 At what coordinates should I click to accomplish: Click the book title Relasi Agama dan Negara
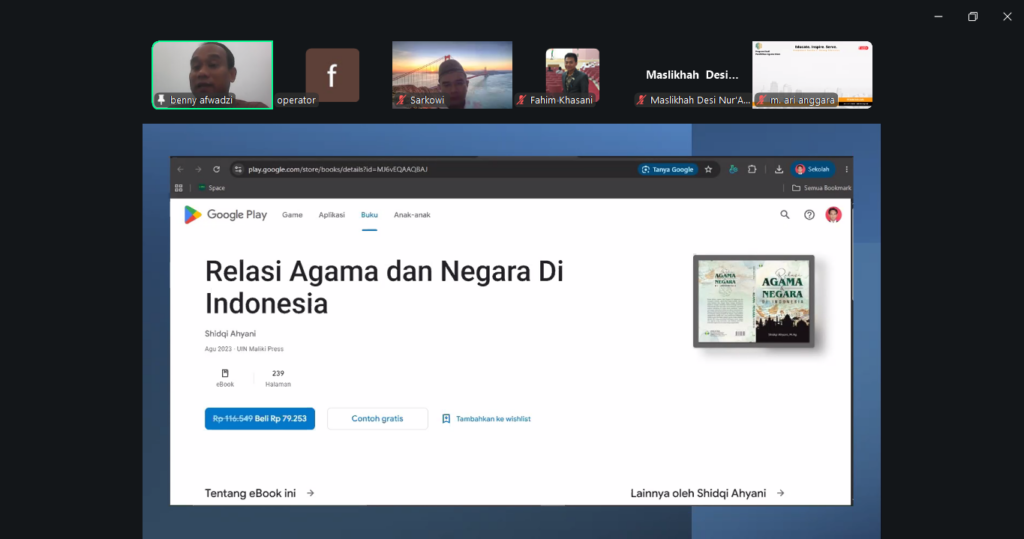[x=384, y=287]
